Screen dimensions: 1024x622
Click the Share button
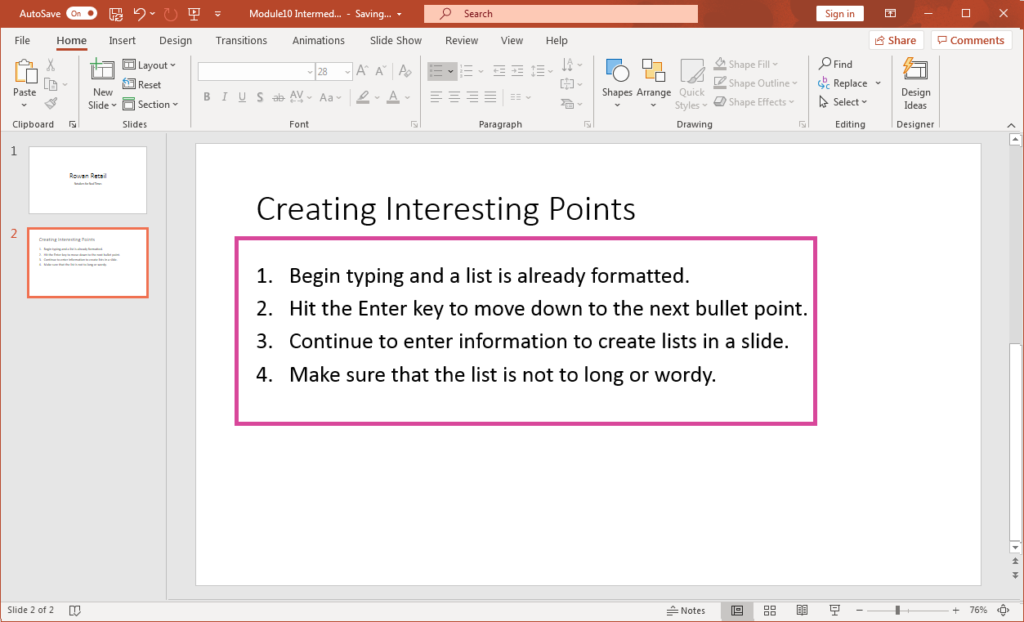click(896, 41)
